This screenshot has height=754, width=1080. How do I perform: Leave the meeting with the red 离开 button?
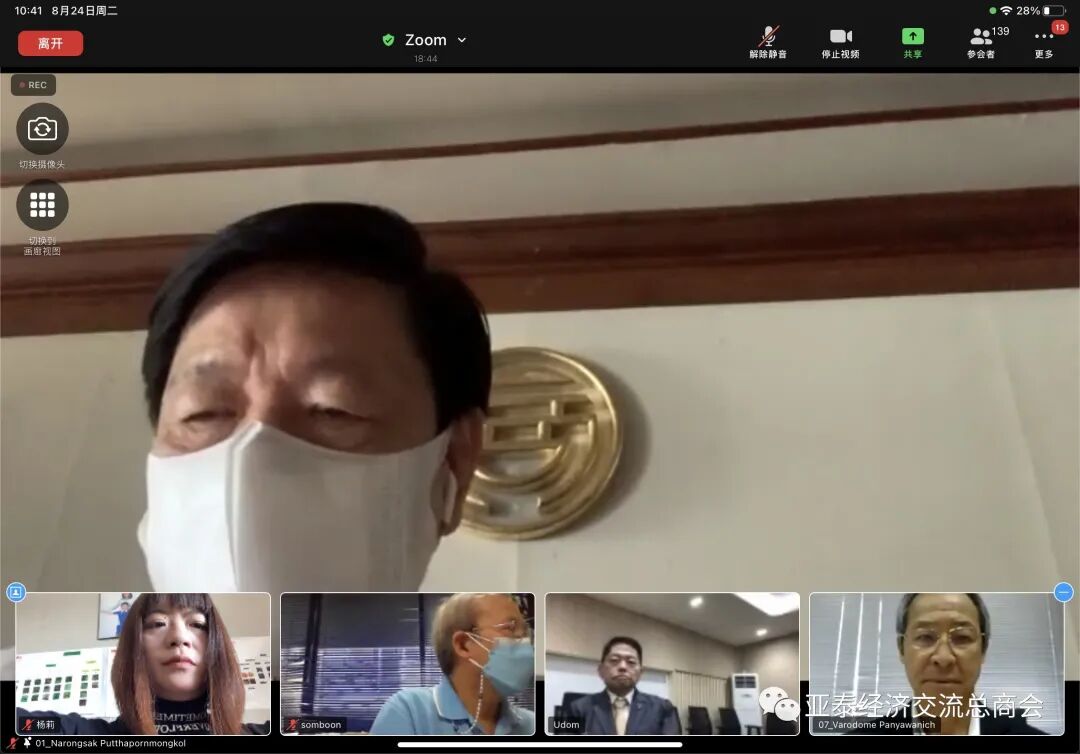[50, 43]
